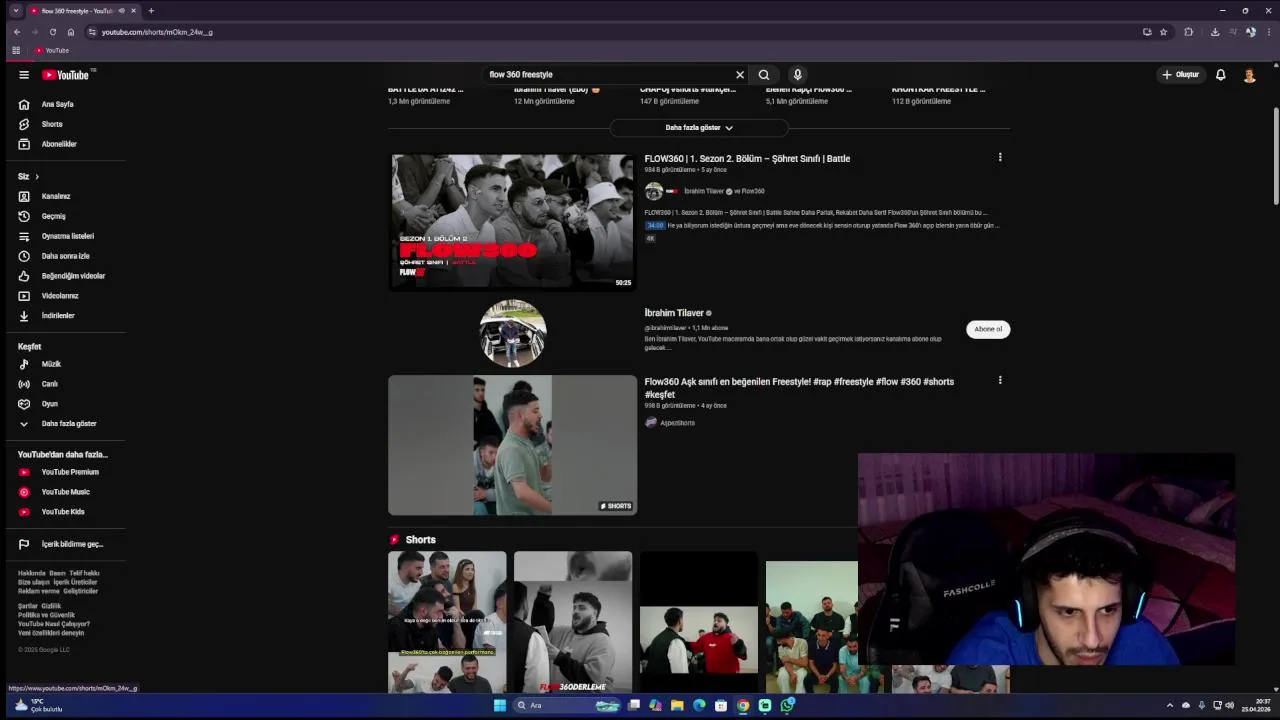Click the Videolarınız play icon

point(24,296)
